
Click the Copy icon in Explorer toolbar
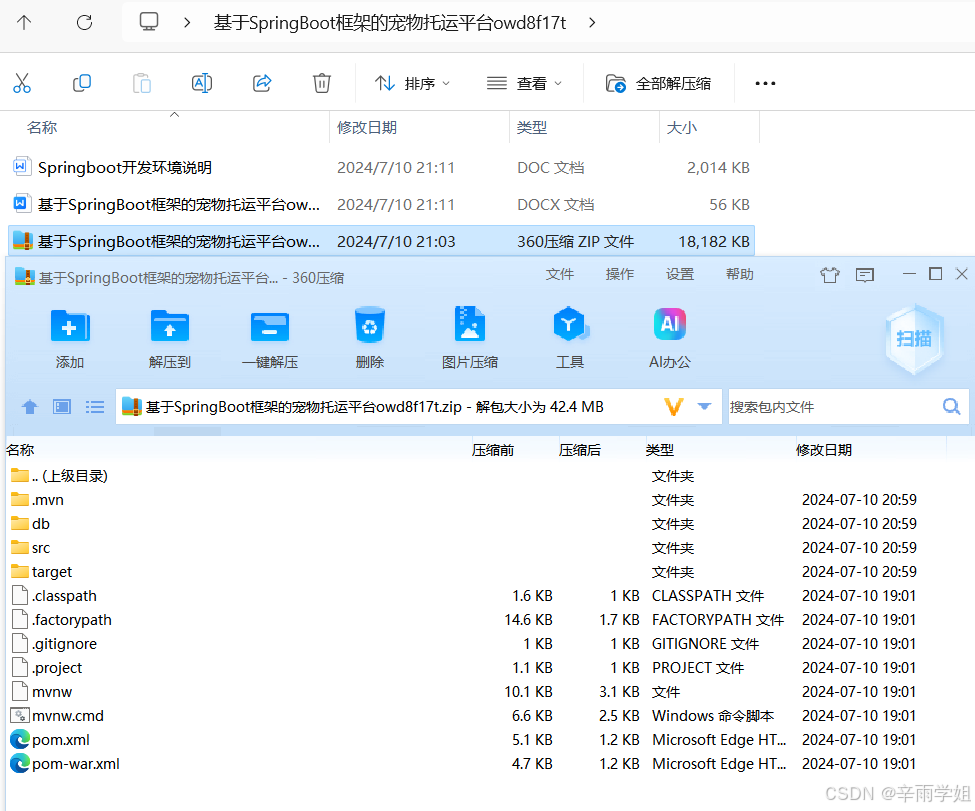(x=81, y=83)
